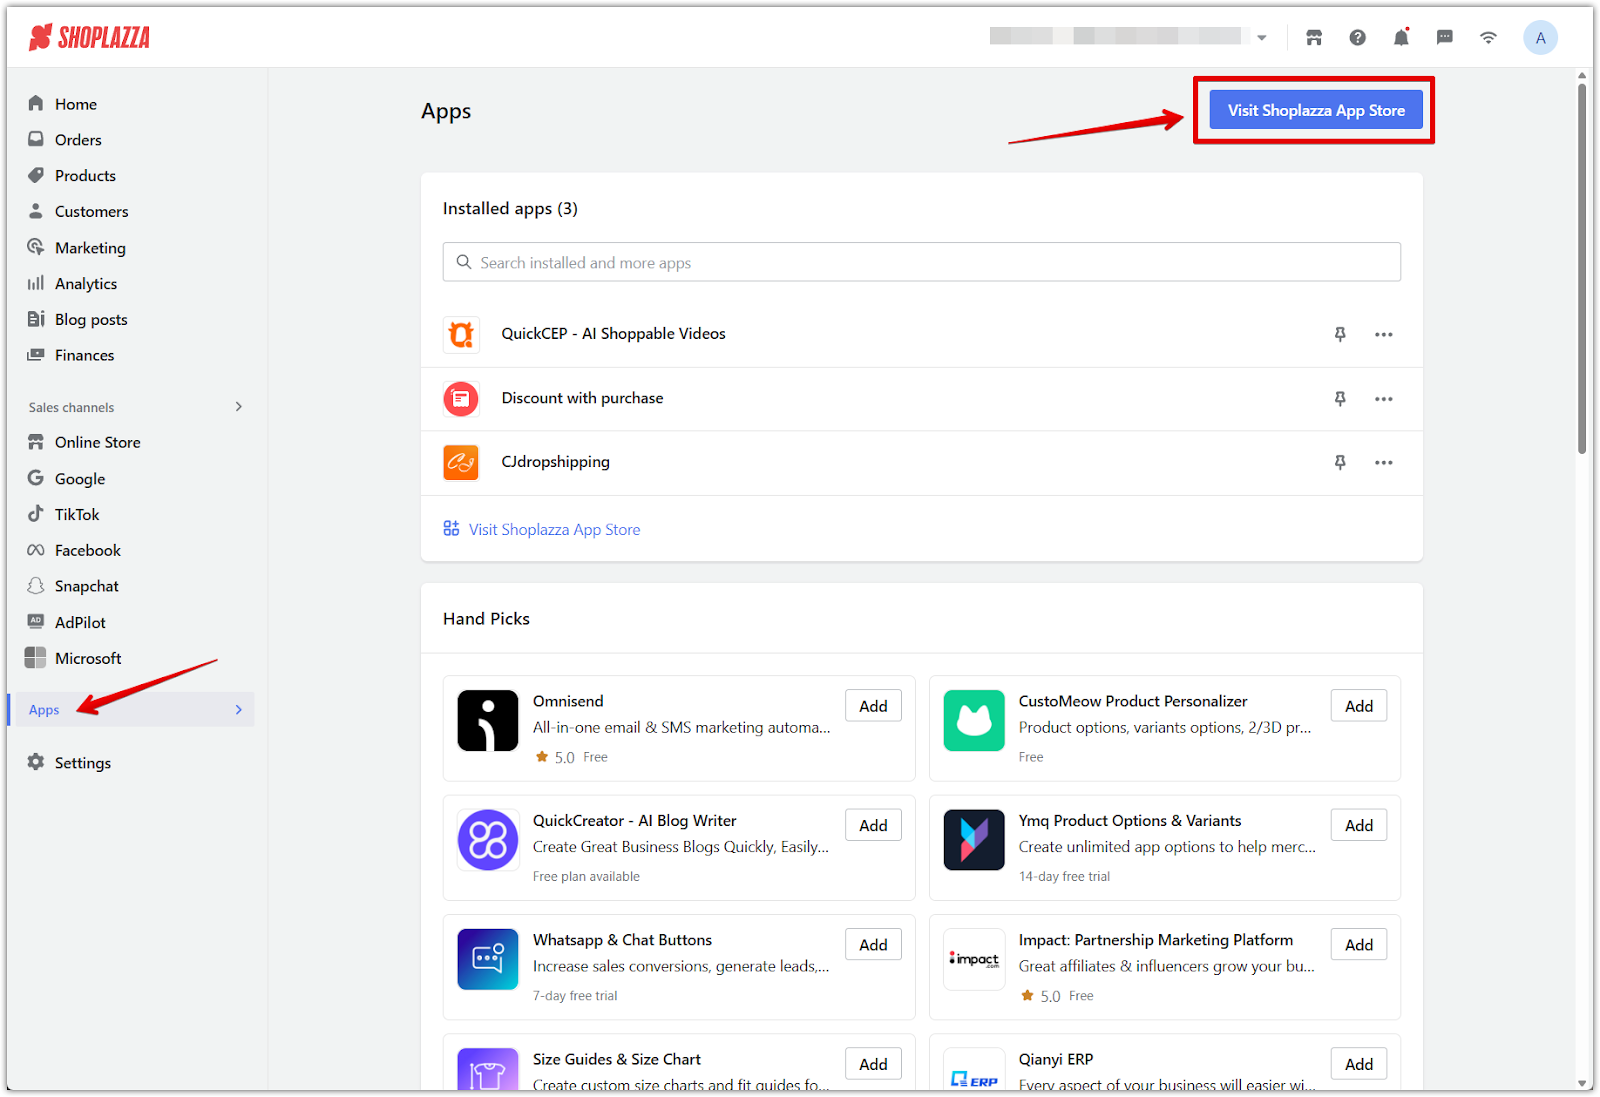Click the Whatsapp & Chat Buttons icon
The image size is (1600, 1097).
click(488, 959)
